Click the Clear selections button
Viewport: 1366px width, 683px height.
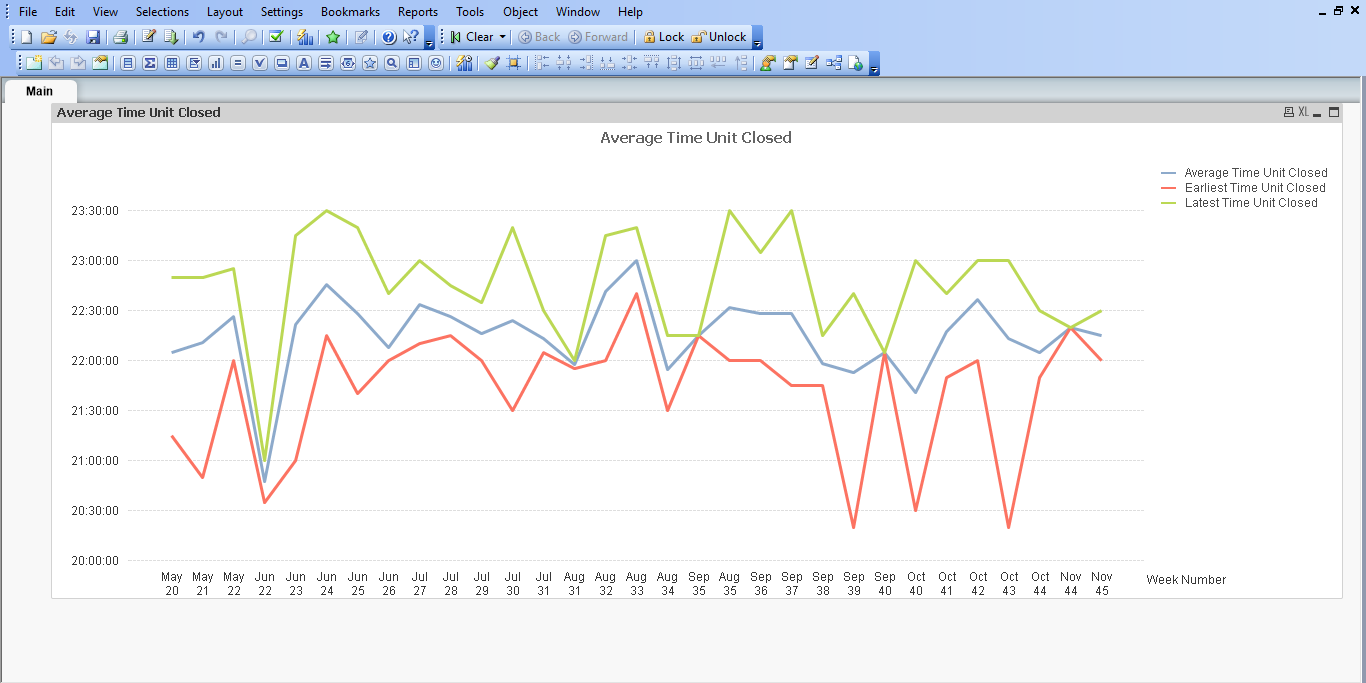coord(471,37)
